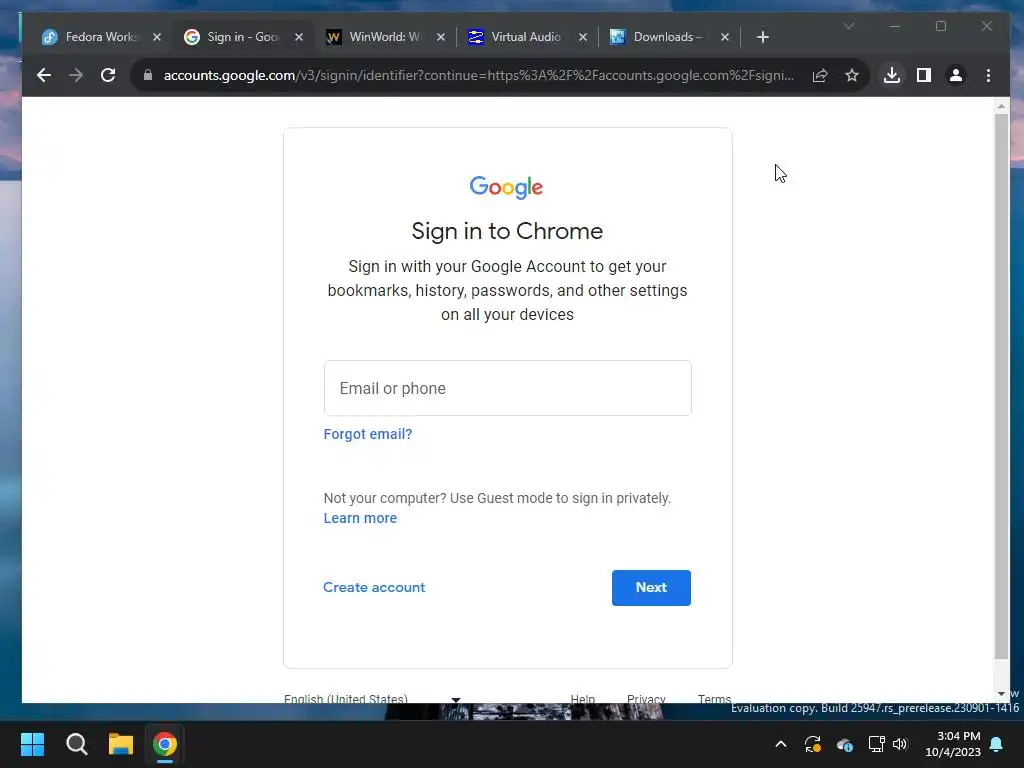Image resolution: width=1024 pixels, height=768 pixels.
Task: Open the Chrome profile avatar icon
Action: (x=955, y=75)
